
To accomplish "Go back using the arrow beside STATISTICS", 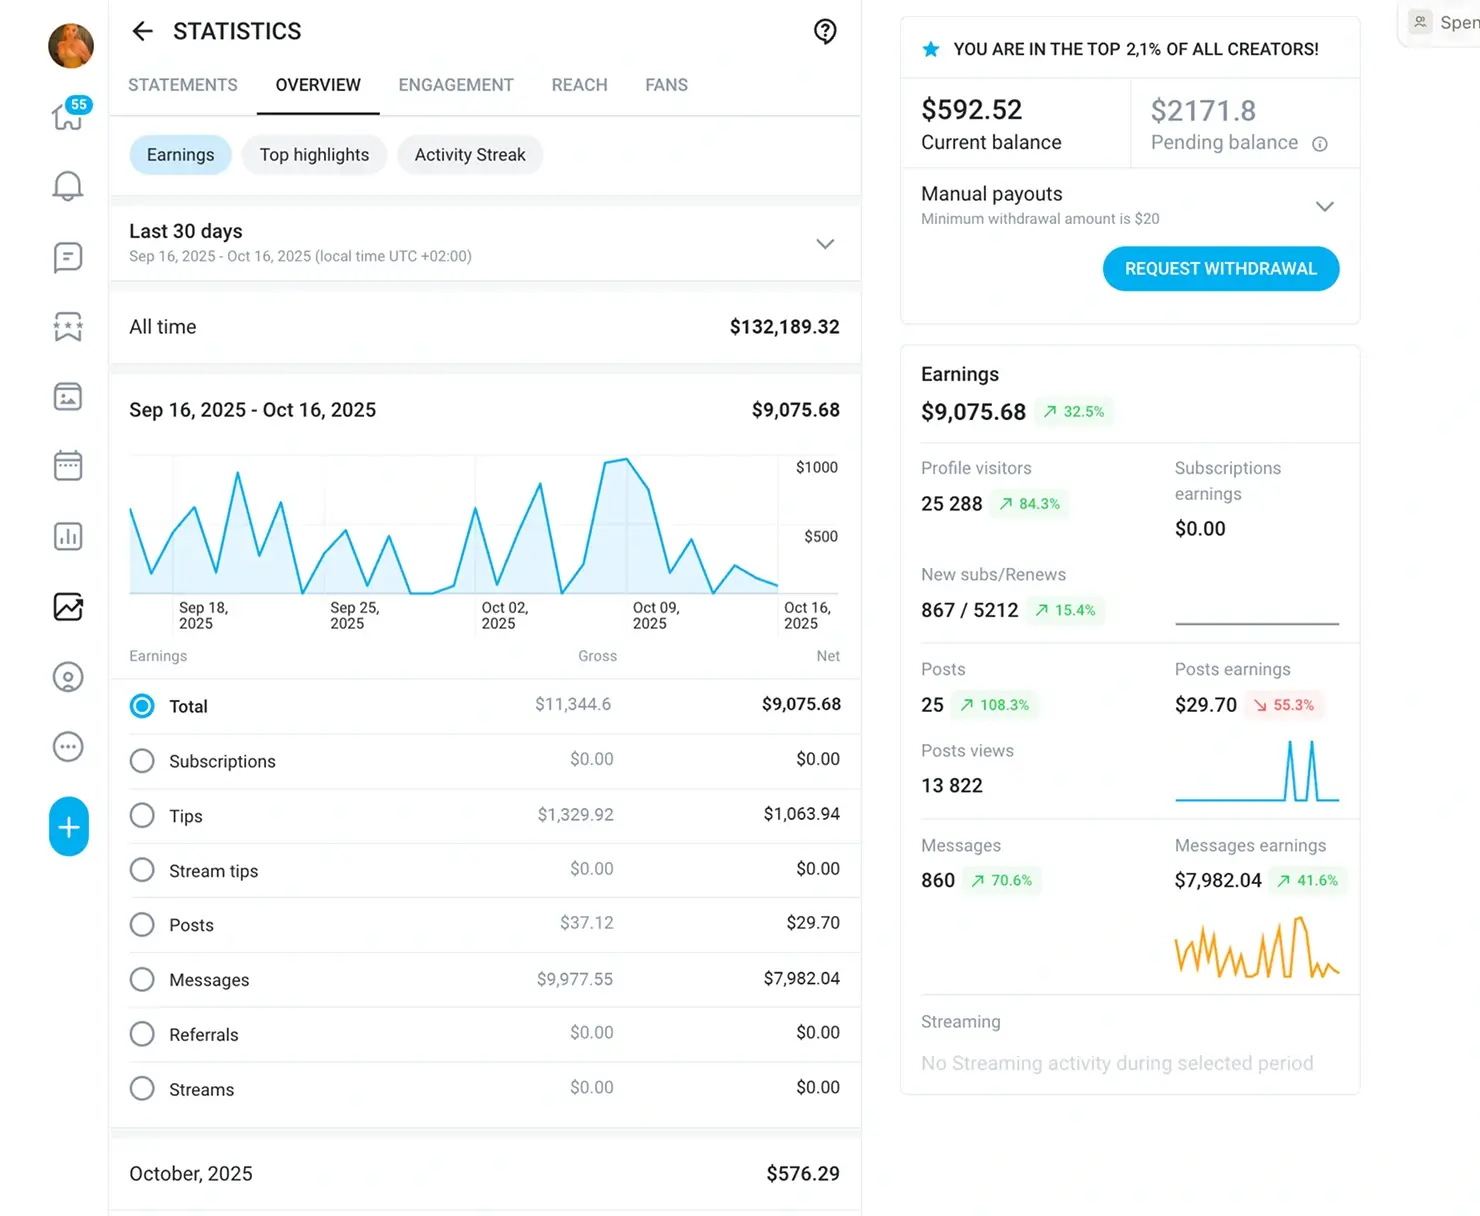I will point(143,32).
